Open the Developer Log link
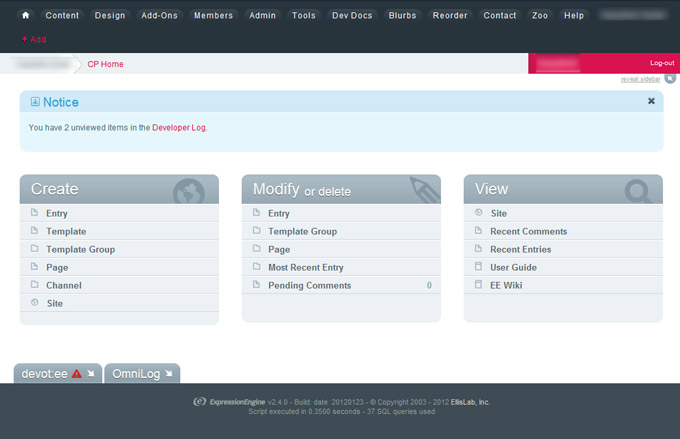Image resolution: width=680 pixels, height=439 pixels. (179, 128)
